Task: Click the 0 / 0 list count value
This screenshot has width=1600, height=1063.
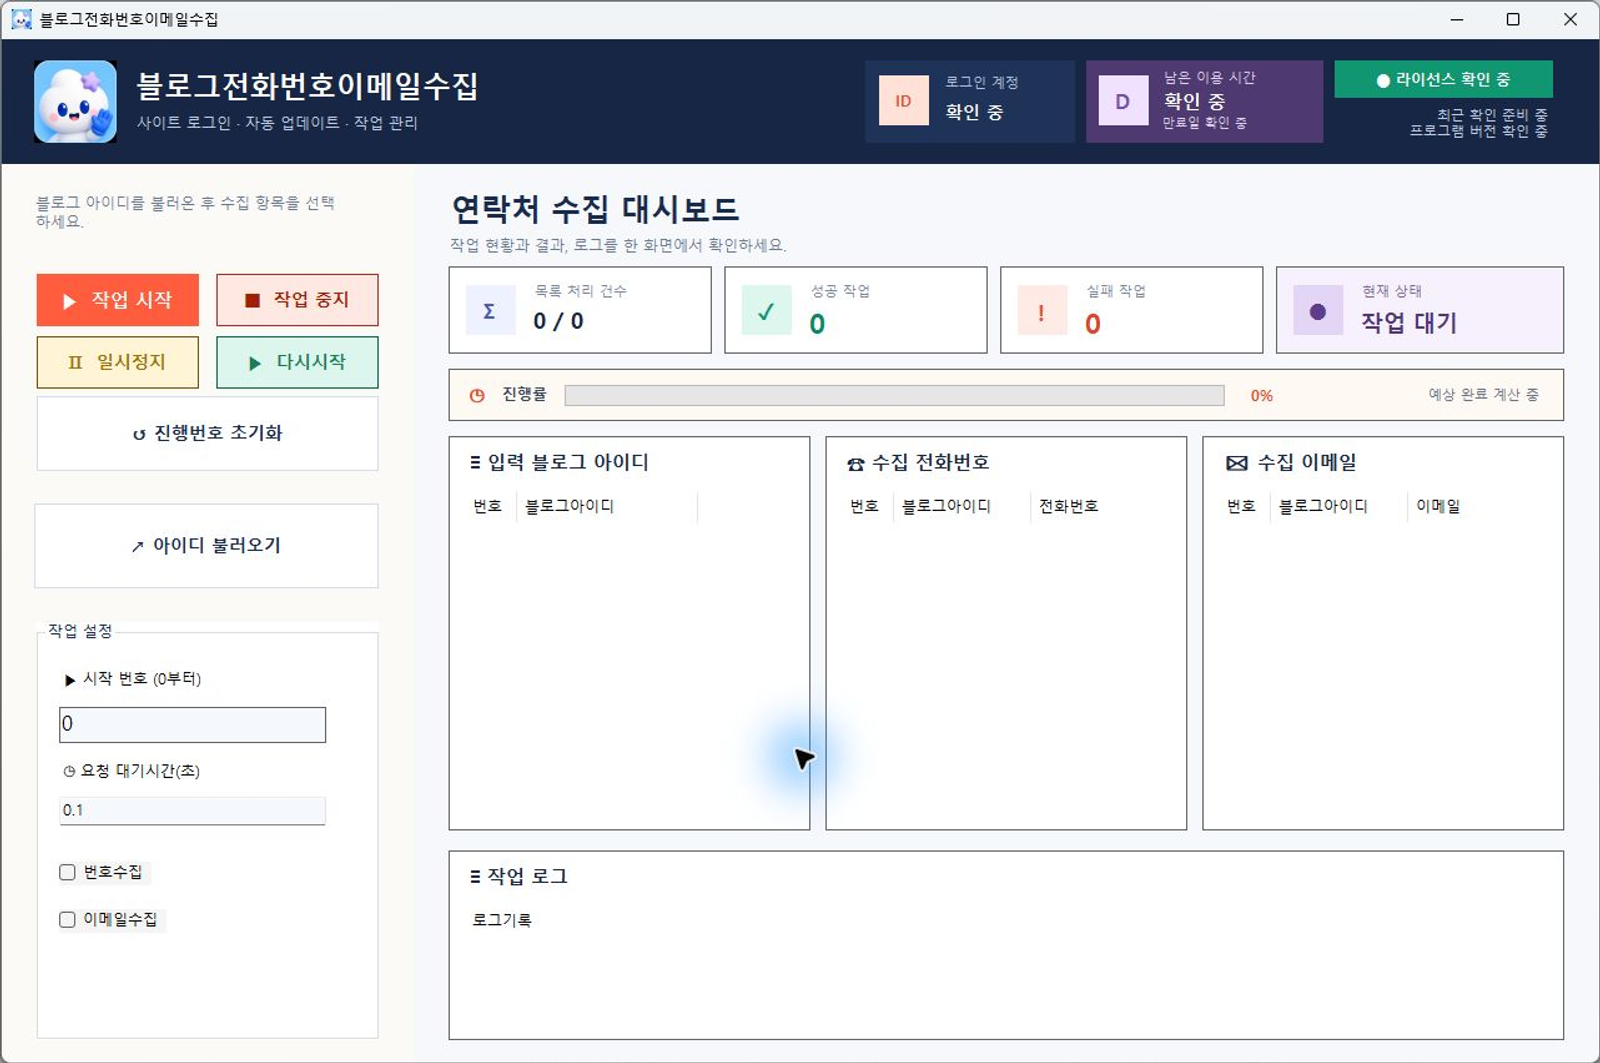Action: tap(558, 321)
